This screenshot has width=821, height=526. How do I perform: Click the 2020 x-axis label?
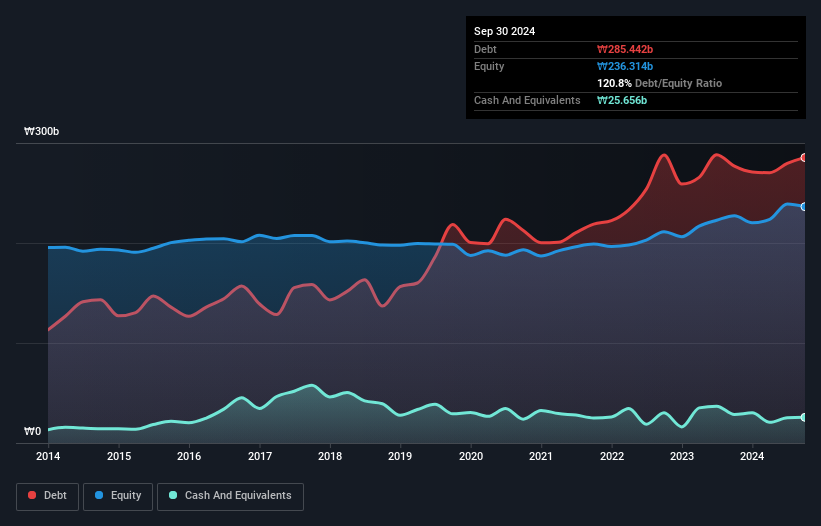[471, 456]
